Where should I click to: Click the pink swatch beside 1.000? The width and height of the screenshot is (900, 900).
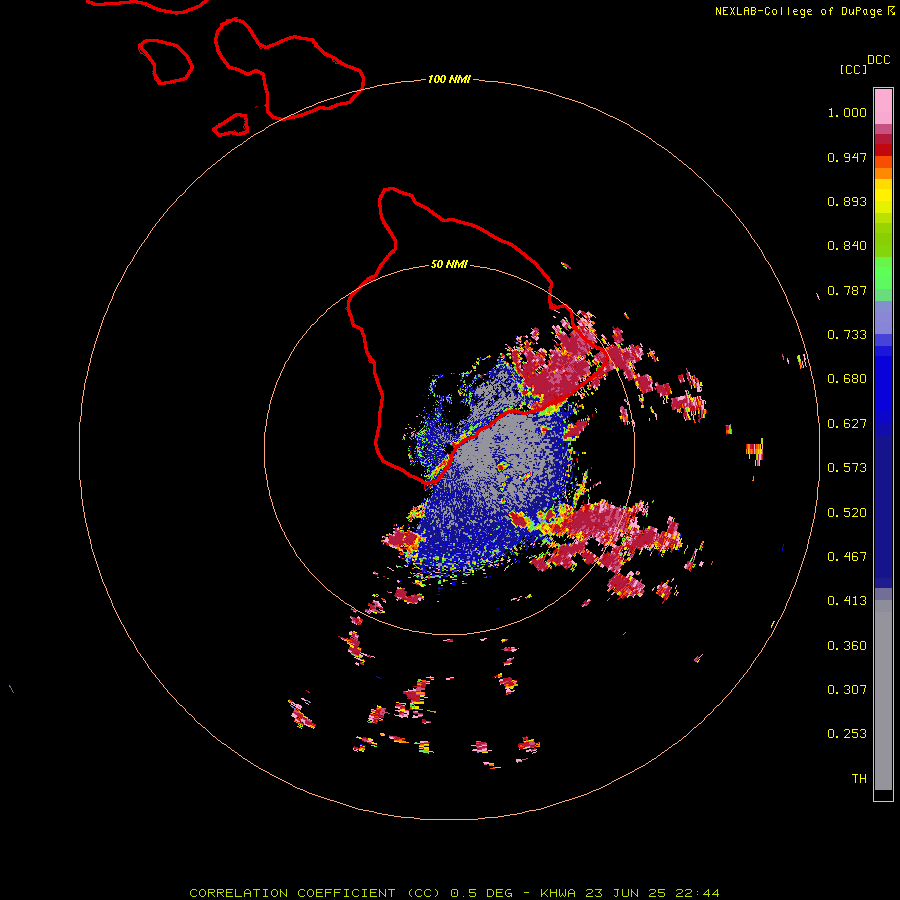coord(883,107)
